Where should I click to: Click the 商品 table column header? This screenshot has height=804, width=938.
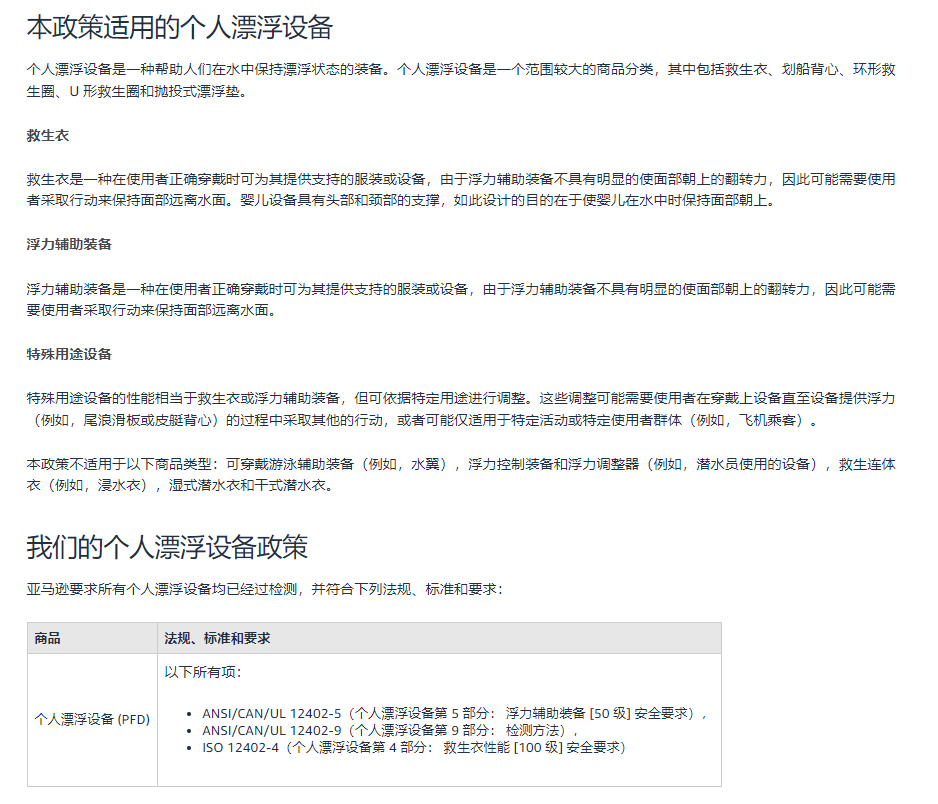tap(47, 638)
